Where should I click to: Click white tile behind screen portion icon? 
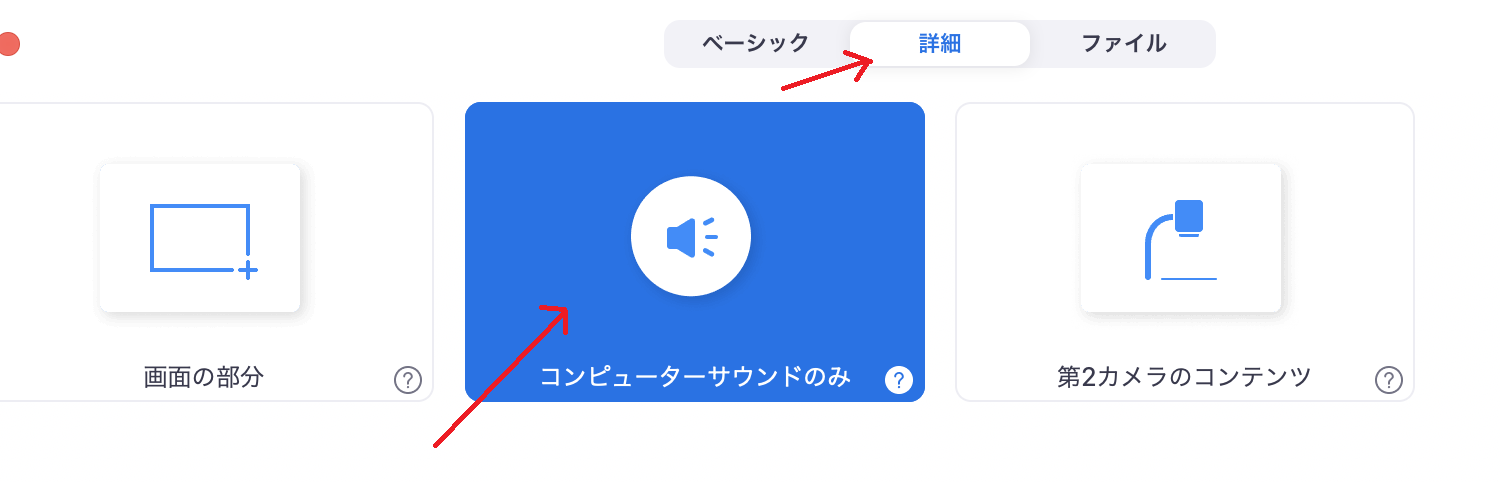(x=200, y=238)
